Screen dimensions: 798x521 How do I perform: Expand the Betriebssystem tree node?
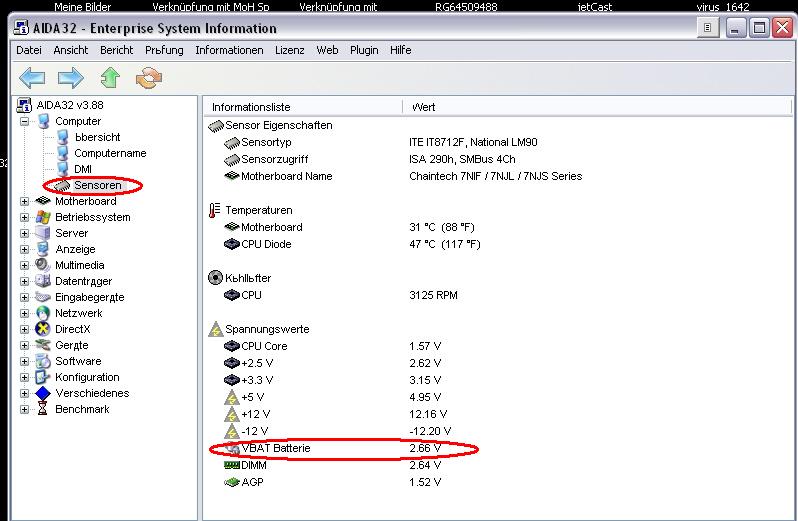[24, 217]
